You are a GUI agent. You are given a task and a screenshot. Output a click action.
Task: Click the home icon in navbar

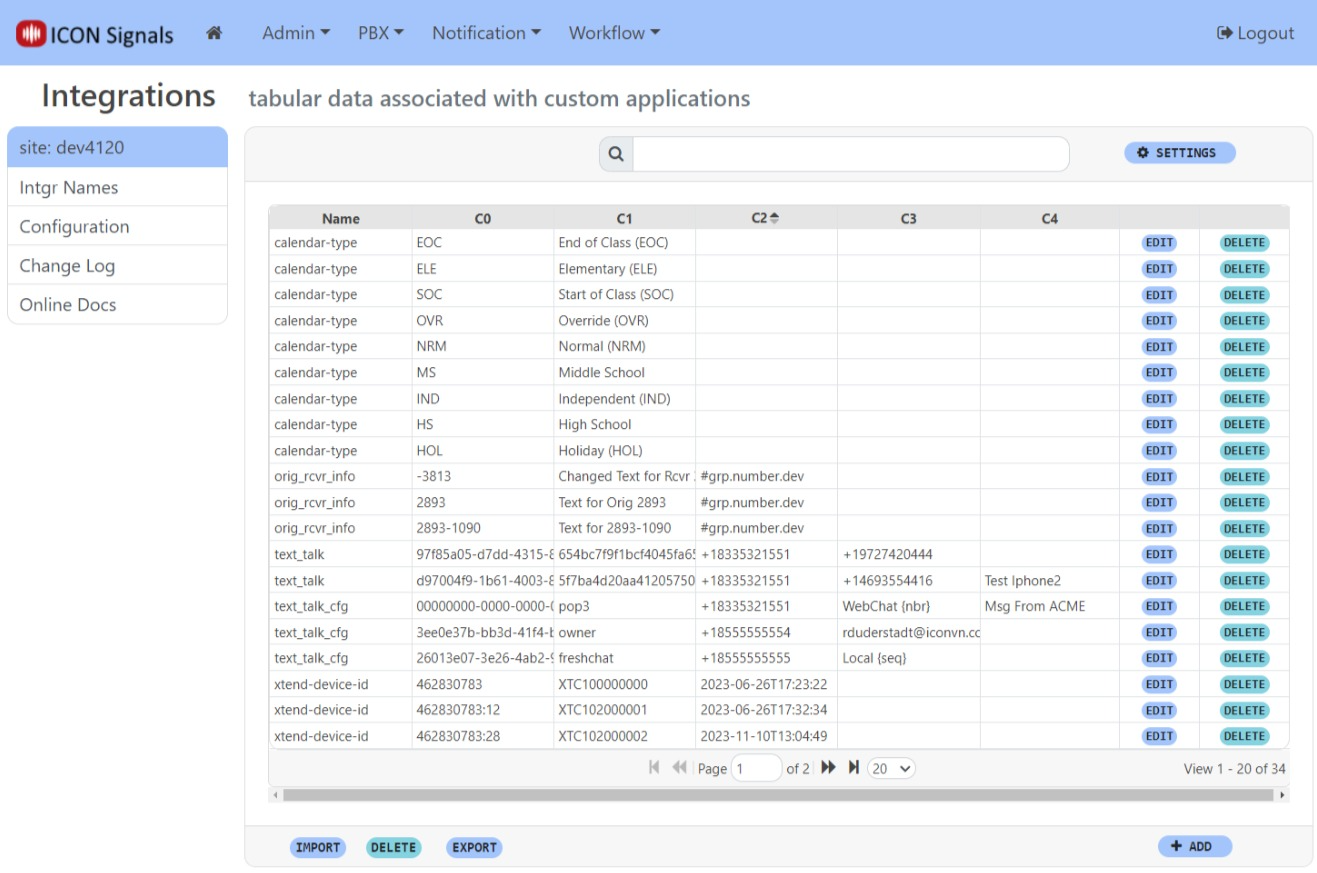[x=213, y=33]
